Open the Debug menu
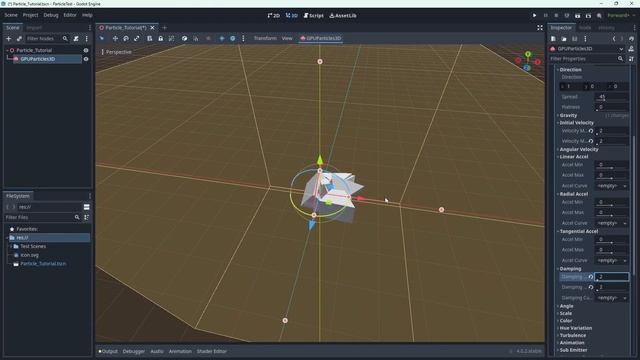The width and height of the screenshot is (640, 360). coord(51,15)
